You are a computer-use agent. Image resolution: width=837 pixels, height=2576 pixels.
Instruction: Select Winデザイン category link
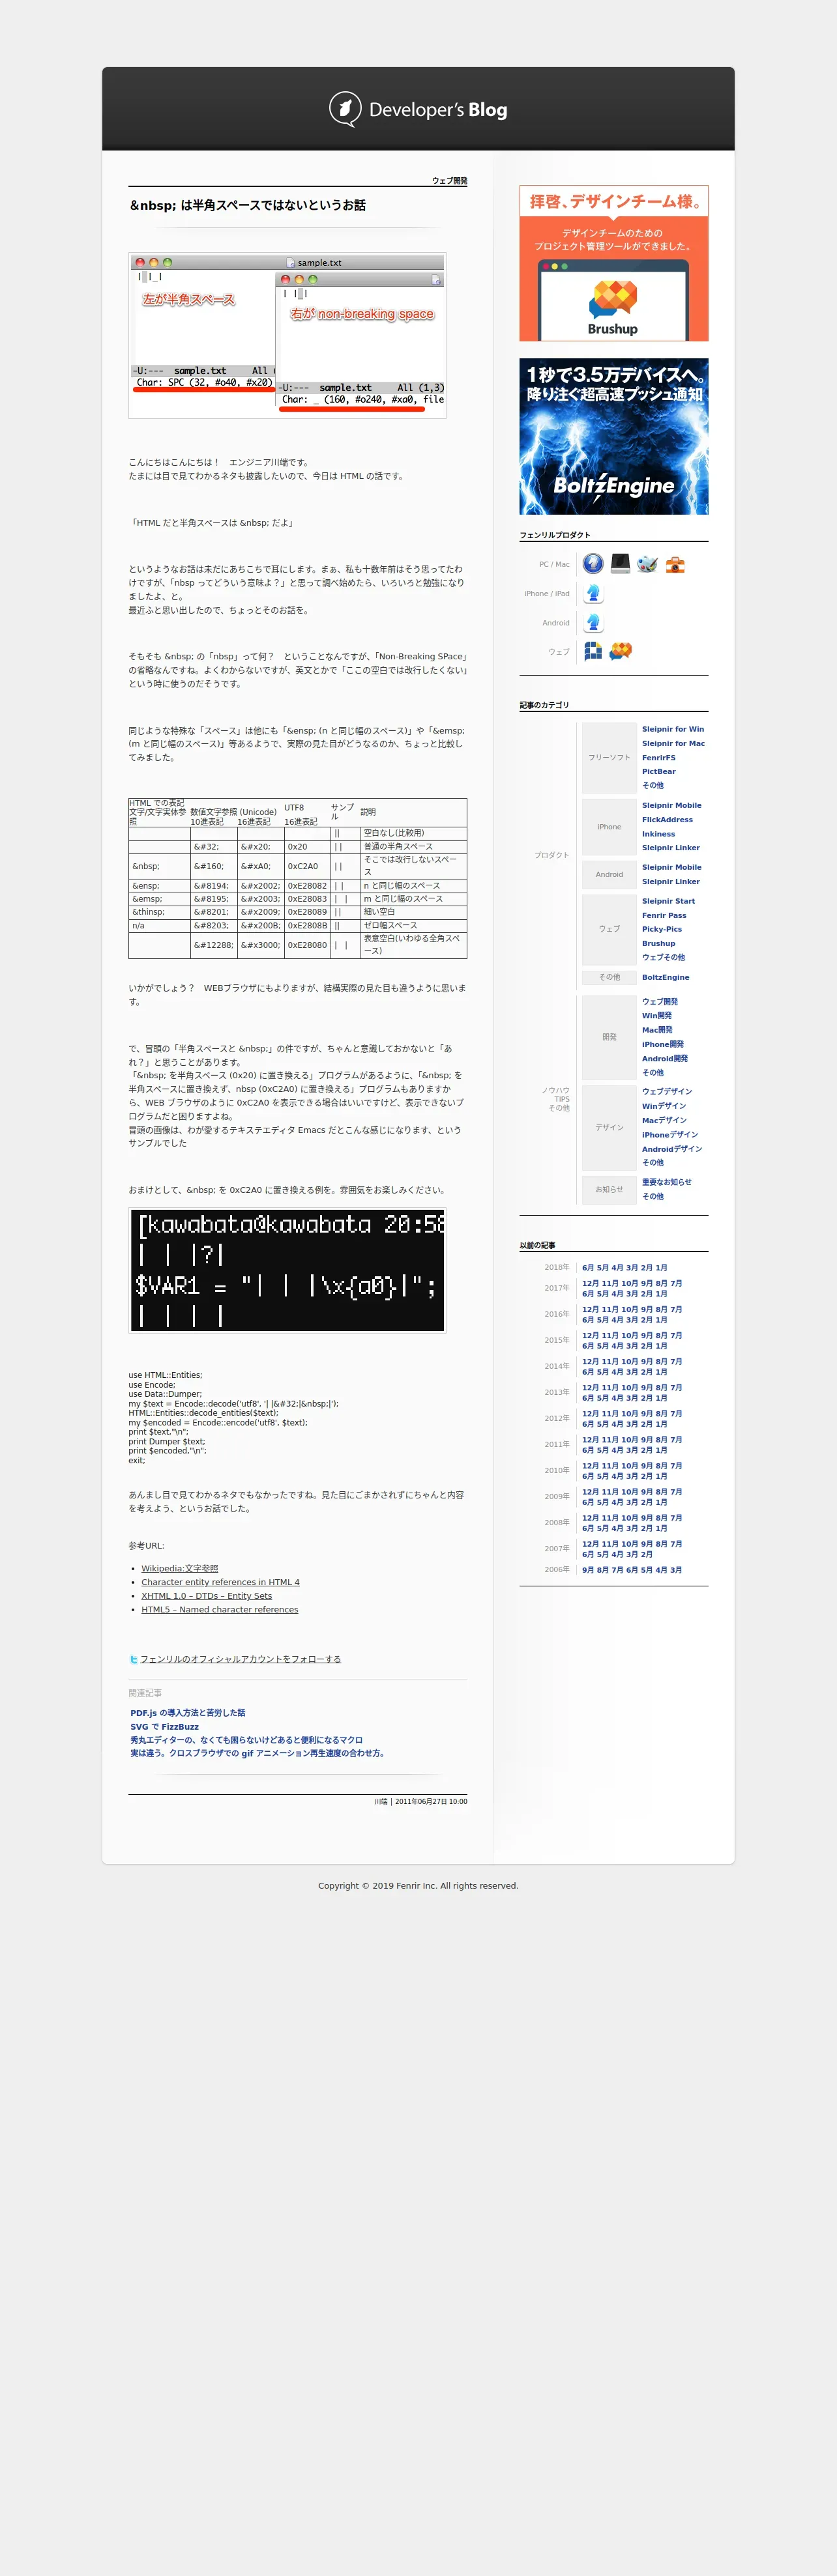click(664, 1105)
